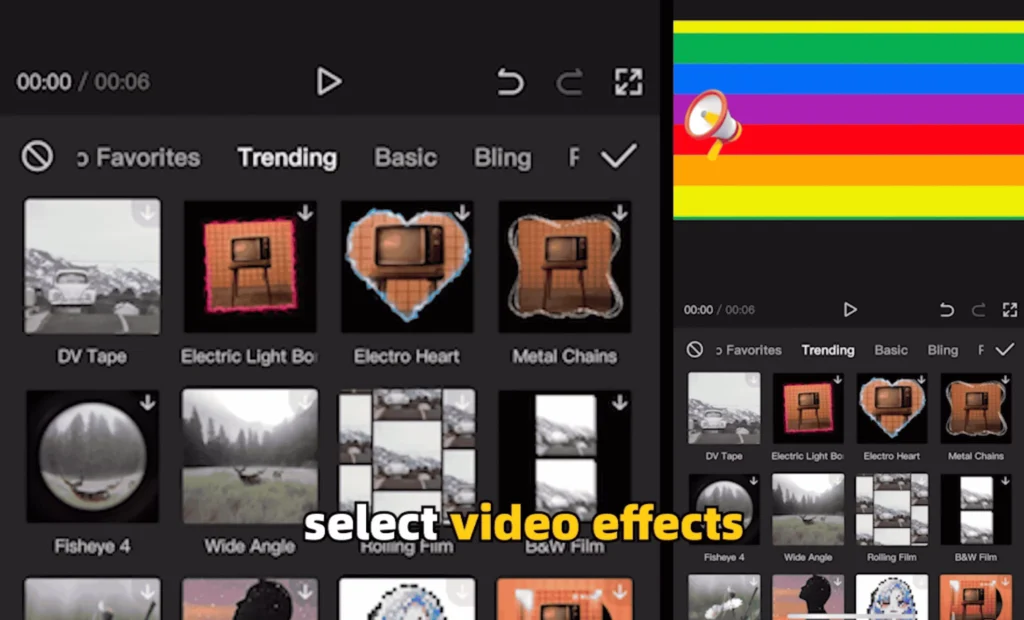Screen dimensions: 1024x620
Task: Click the large 'Fisheye 4' label text
Action: 92,546
